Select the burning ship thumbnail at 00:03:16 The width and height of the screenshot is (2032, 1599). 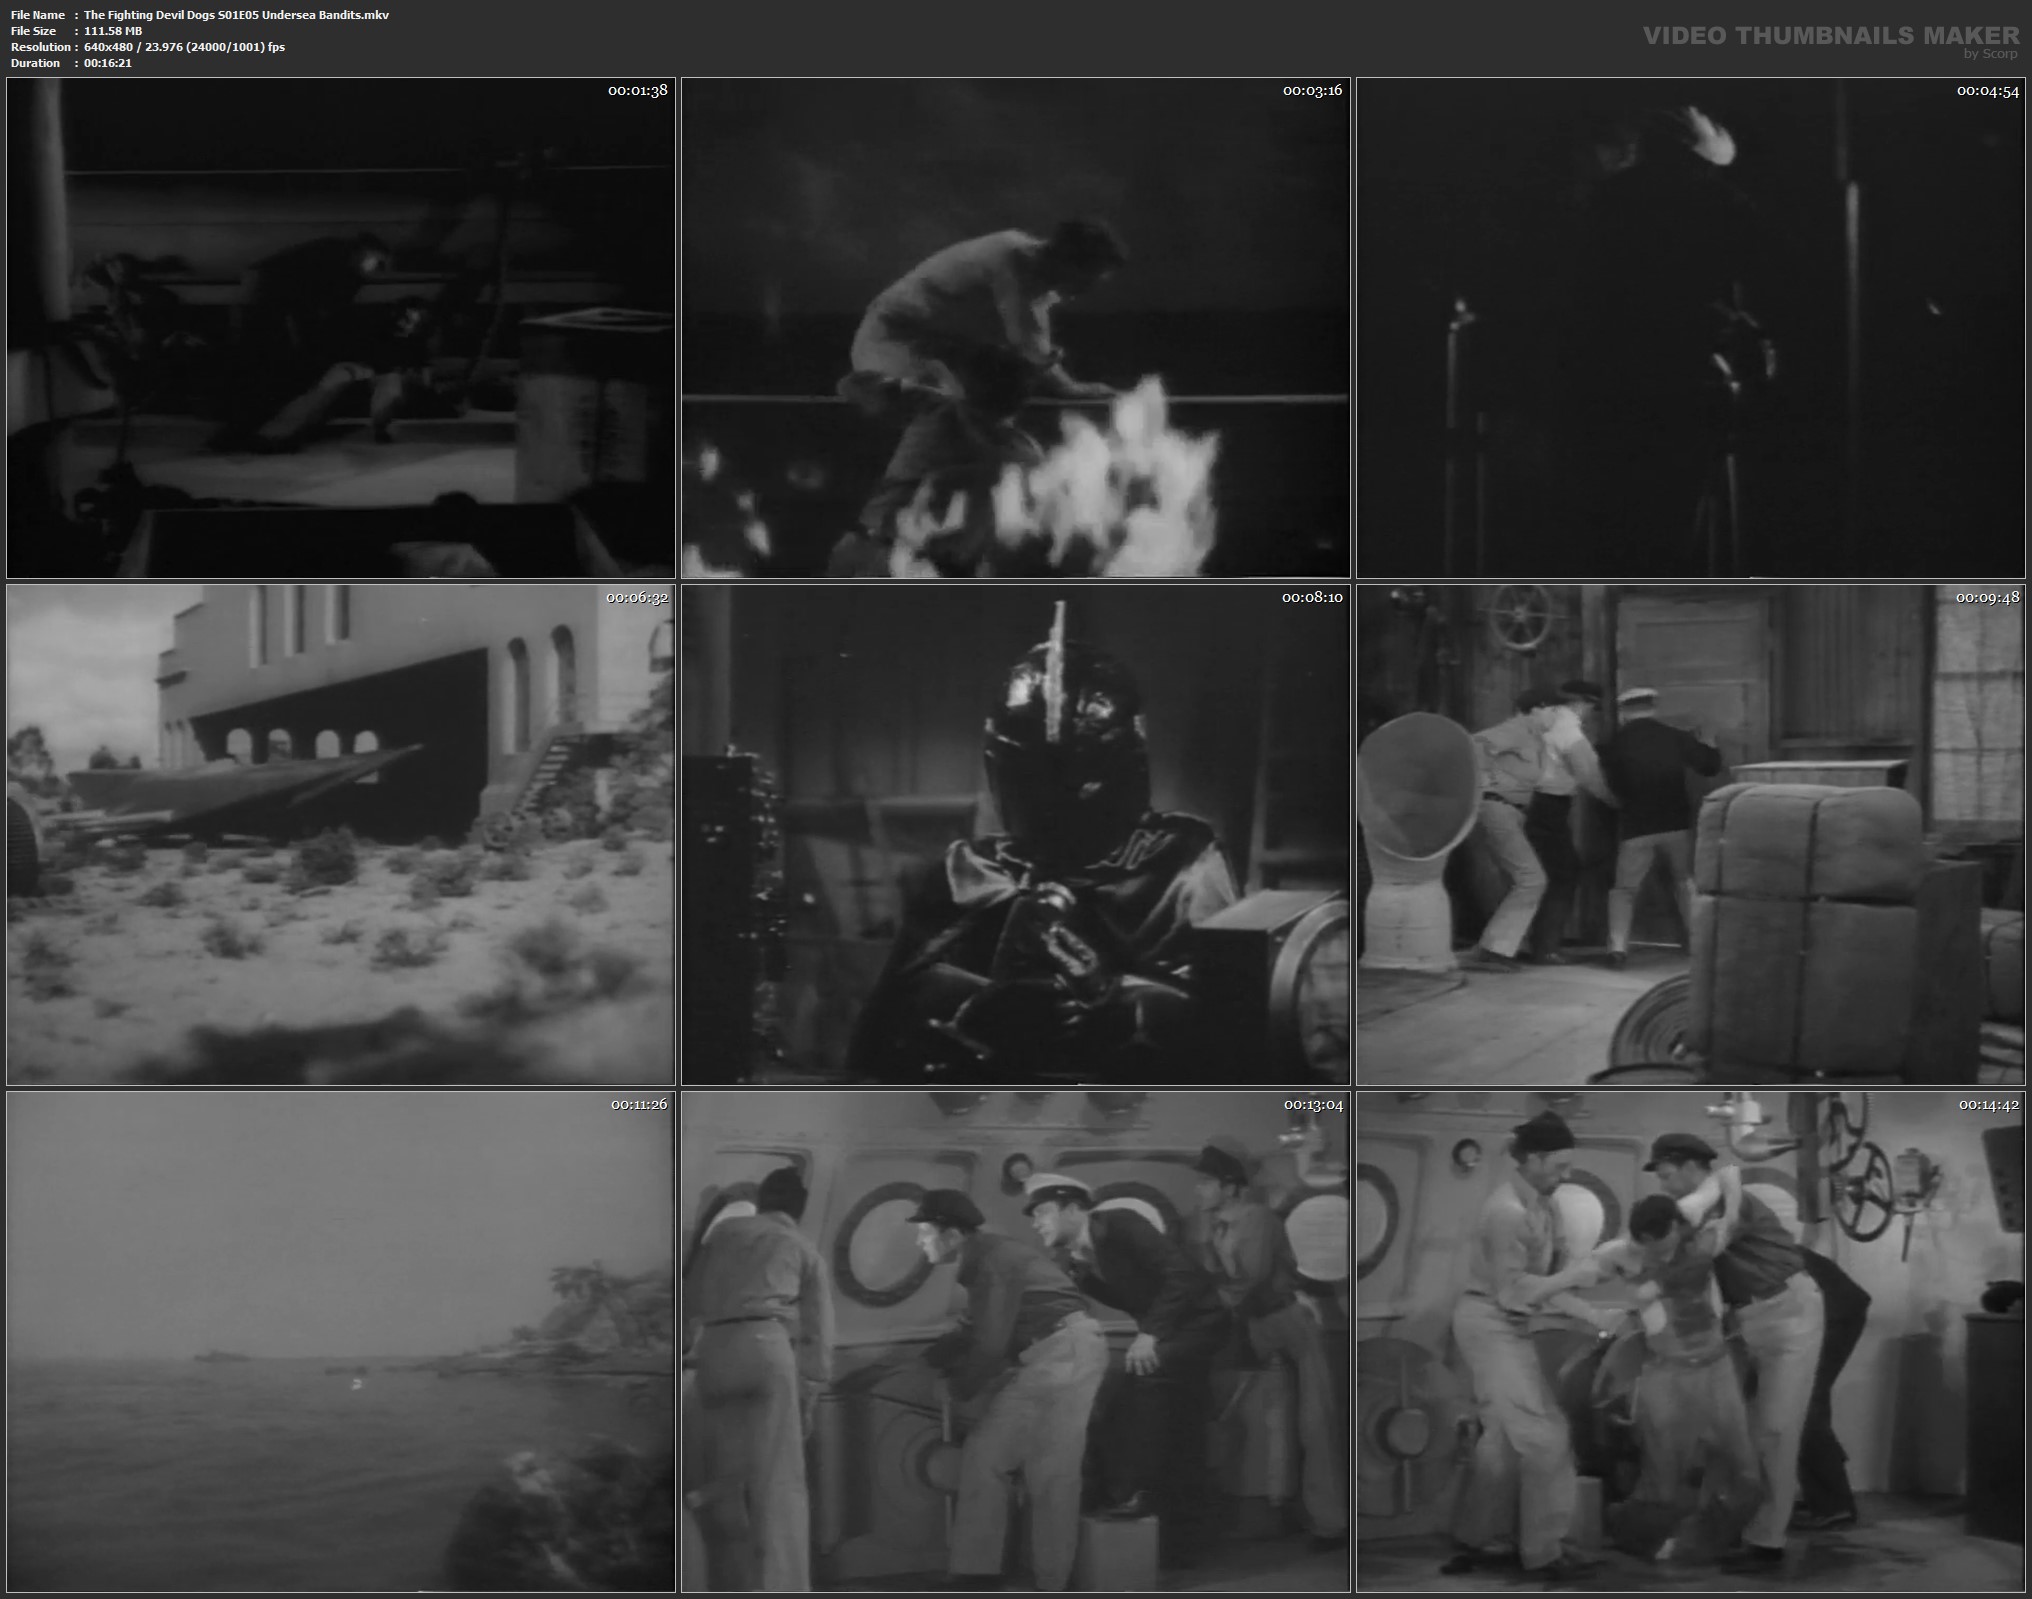[1015, 328]
